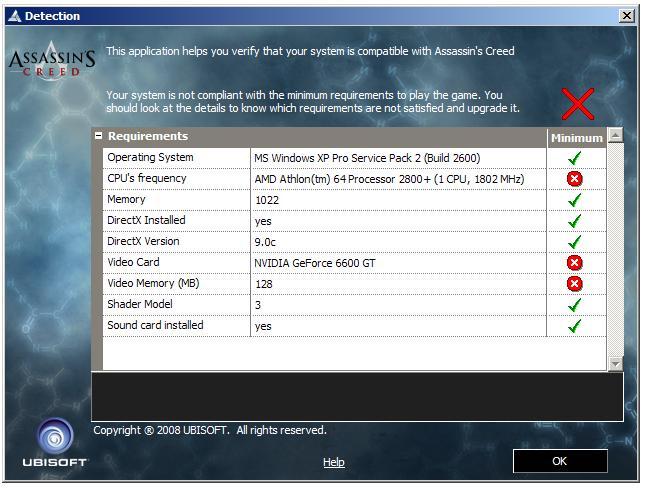The width and height of the screenshot is (645, 489).
Task: Click the CPU's frequency red error icon
Action: (575, 179)
